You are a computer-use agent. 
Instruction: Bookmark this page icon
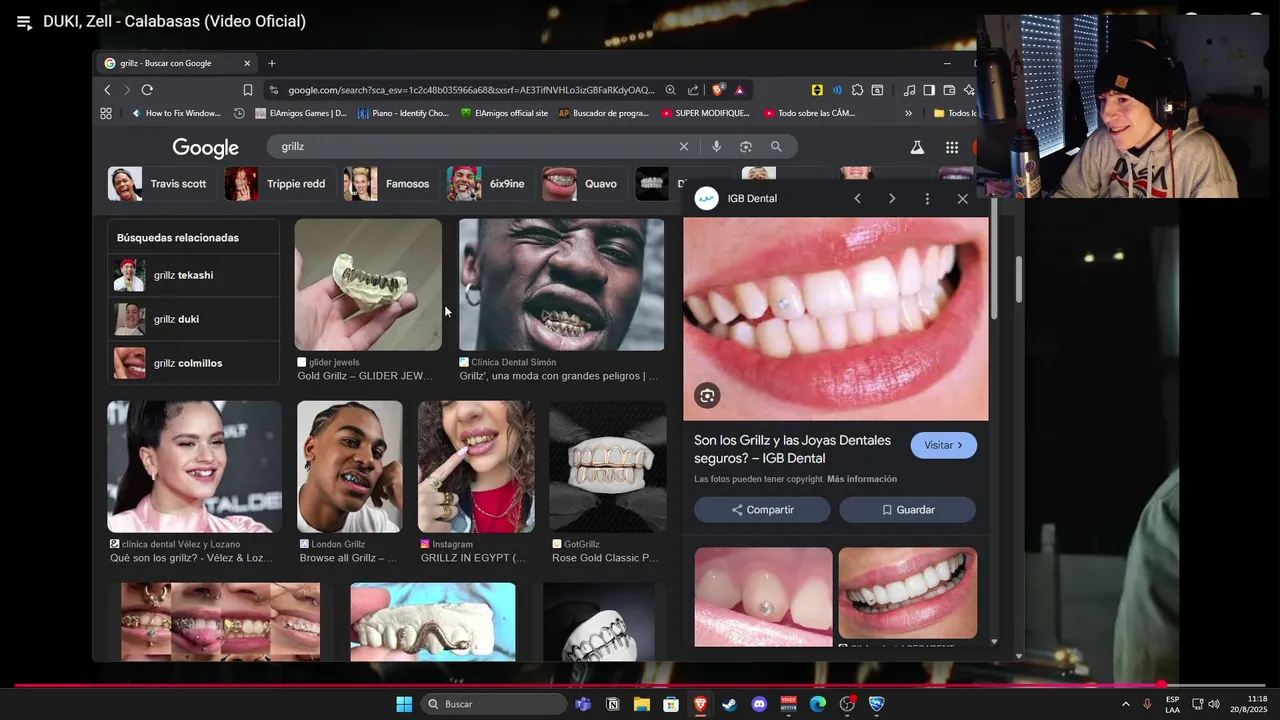point(248,90)
